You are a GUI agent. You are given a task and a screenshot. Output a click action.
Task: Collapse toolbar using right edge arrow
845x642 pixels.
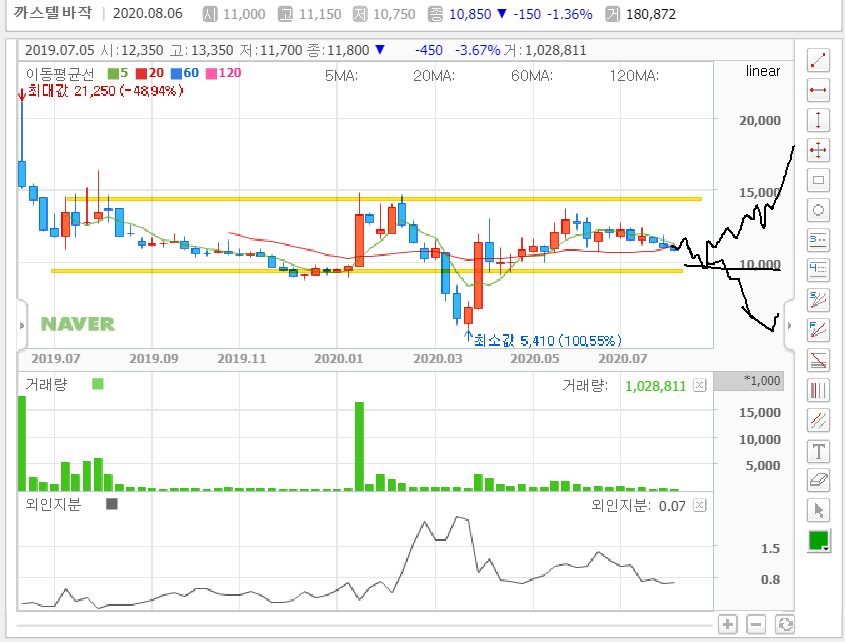pos(789,326)
